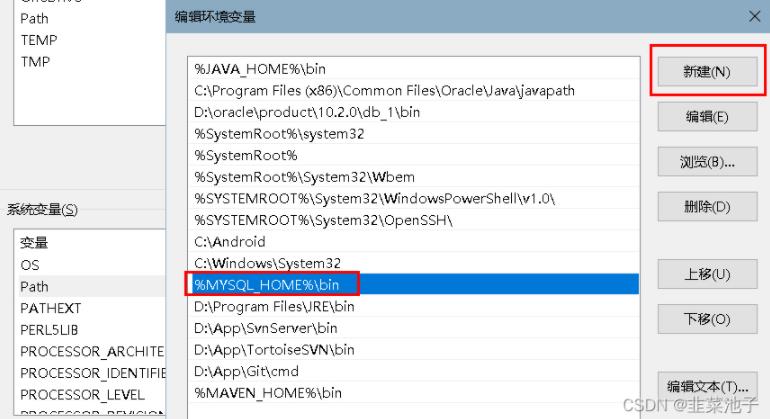Select Path in system variables list

(x=35, y=287)
